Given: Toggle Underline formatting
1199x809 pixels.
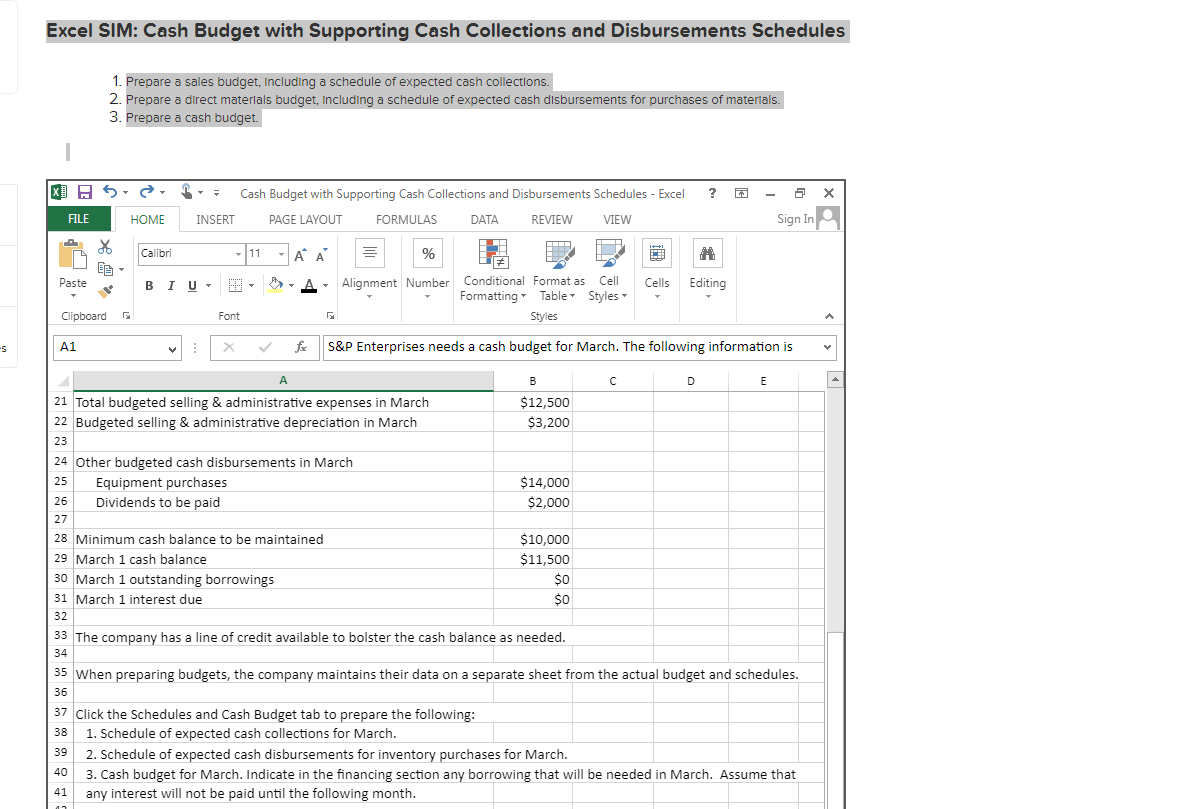Looking at the screenshot, I should click(x=191, y=286).
